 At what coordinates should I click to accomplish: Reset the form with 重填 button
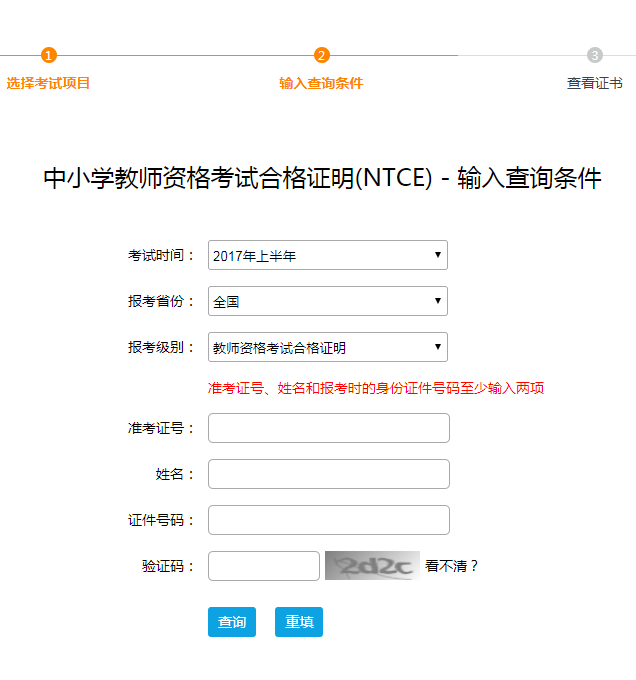(x=299, y=622)
